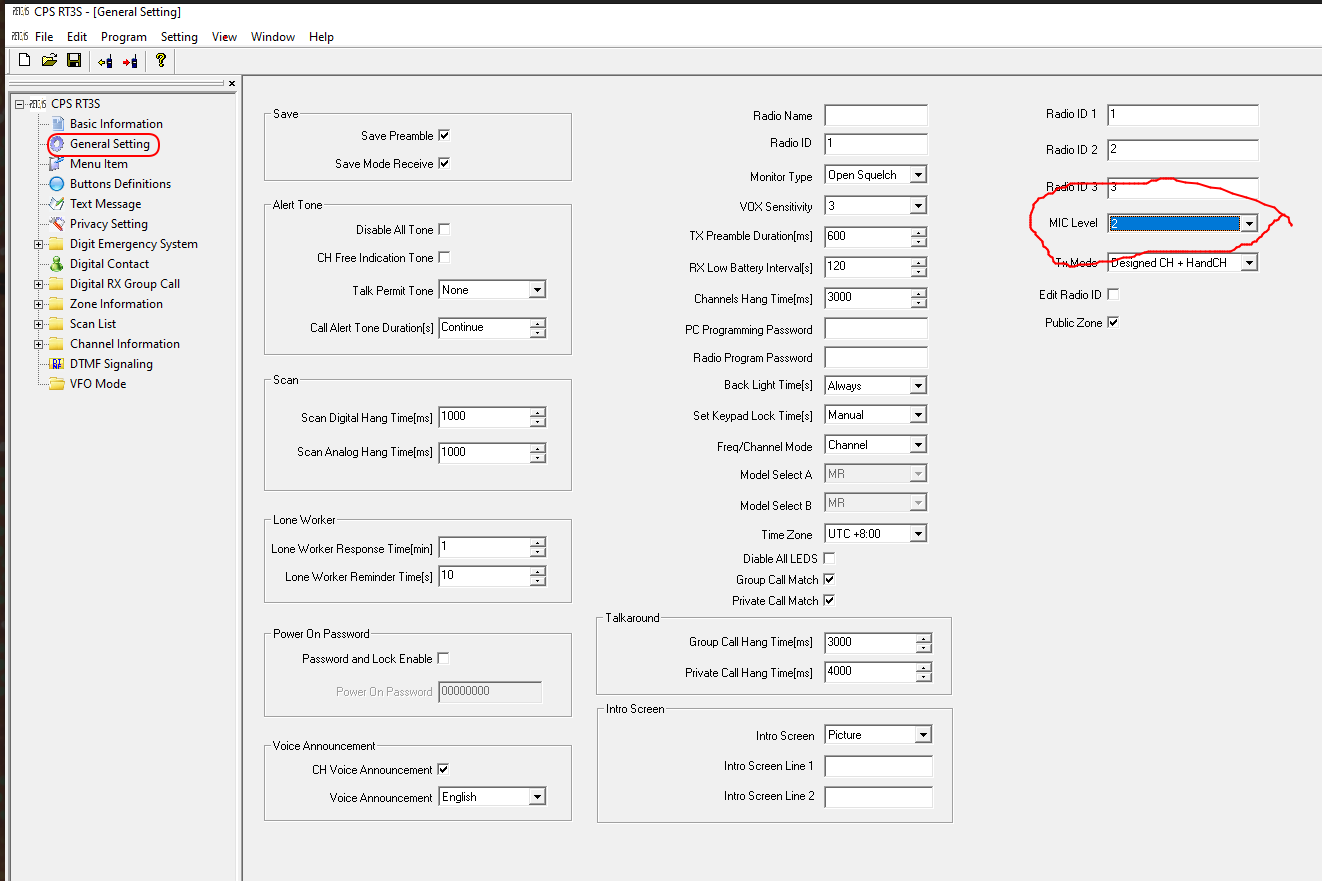Open the MIC Level dropdown

(1248, 224)
